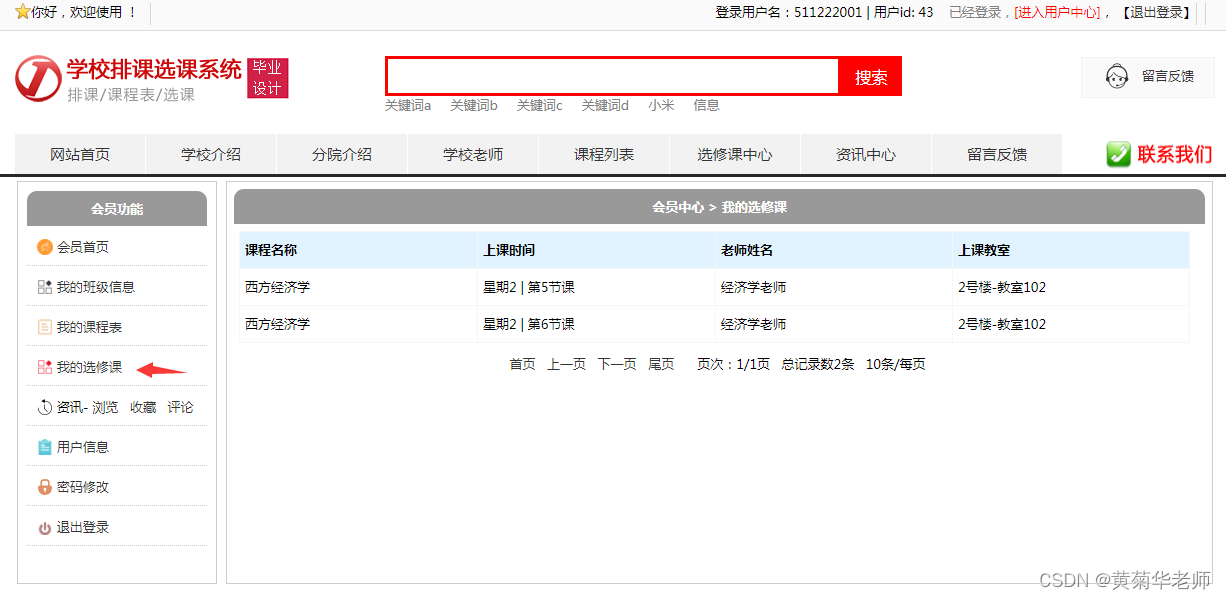The height and width of the screenshot is (600, 1226).
Task: Click the 我的班级信息 grid icon
Action: pyautogui.click(x=45, y=287)
